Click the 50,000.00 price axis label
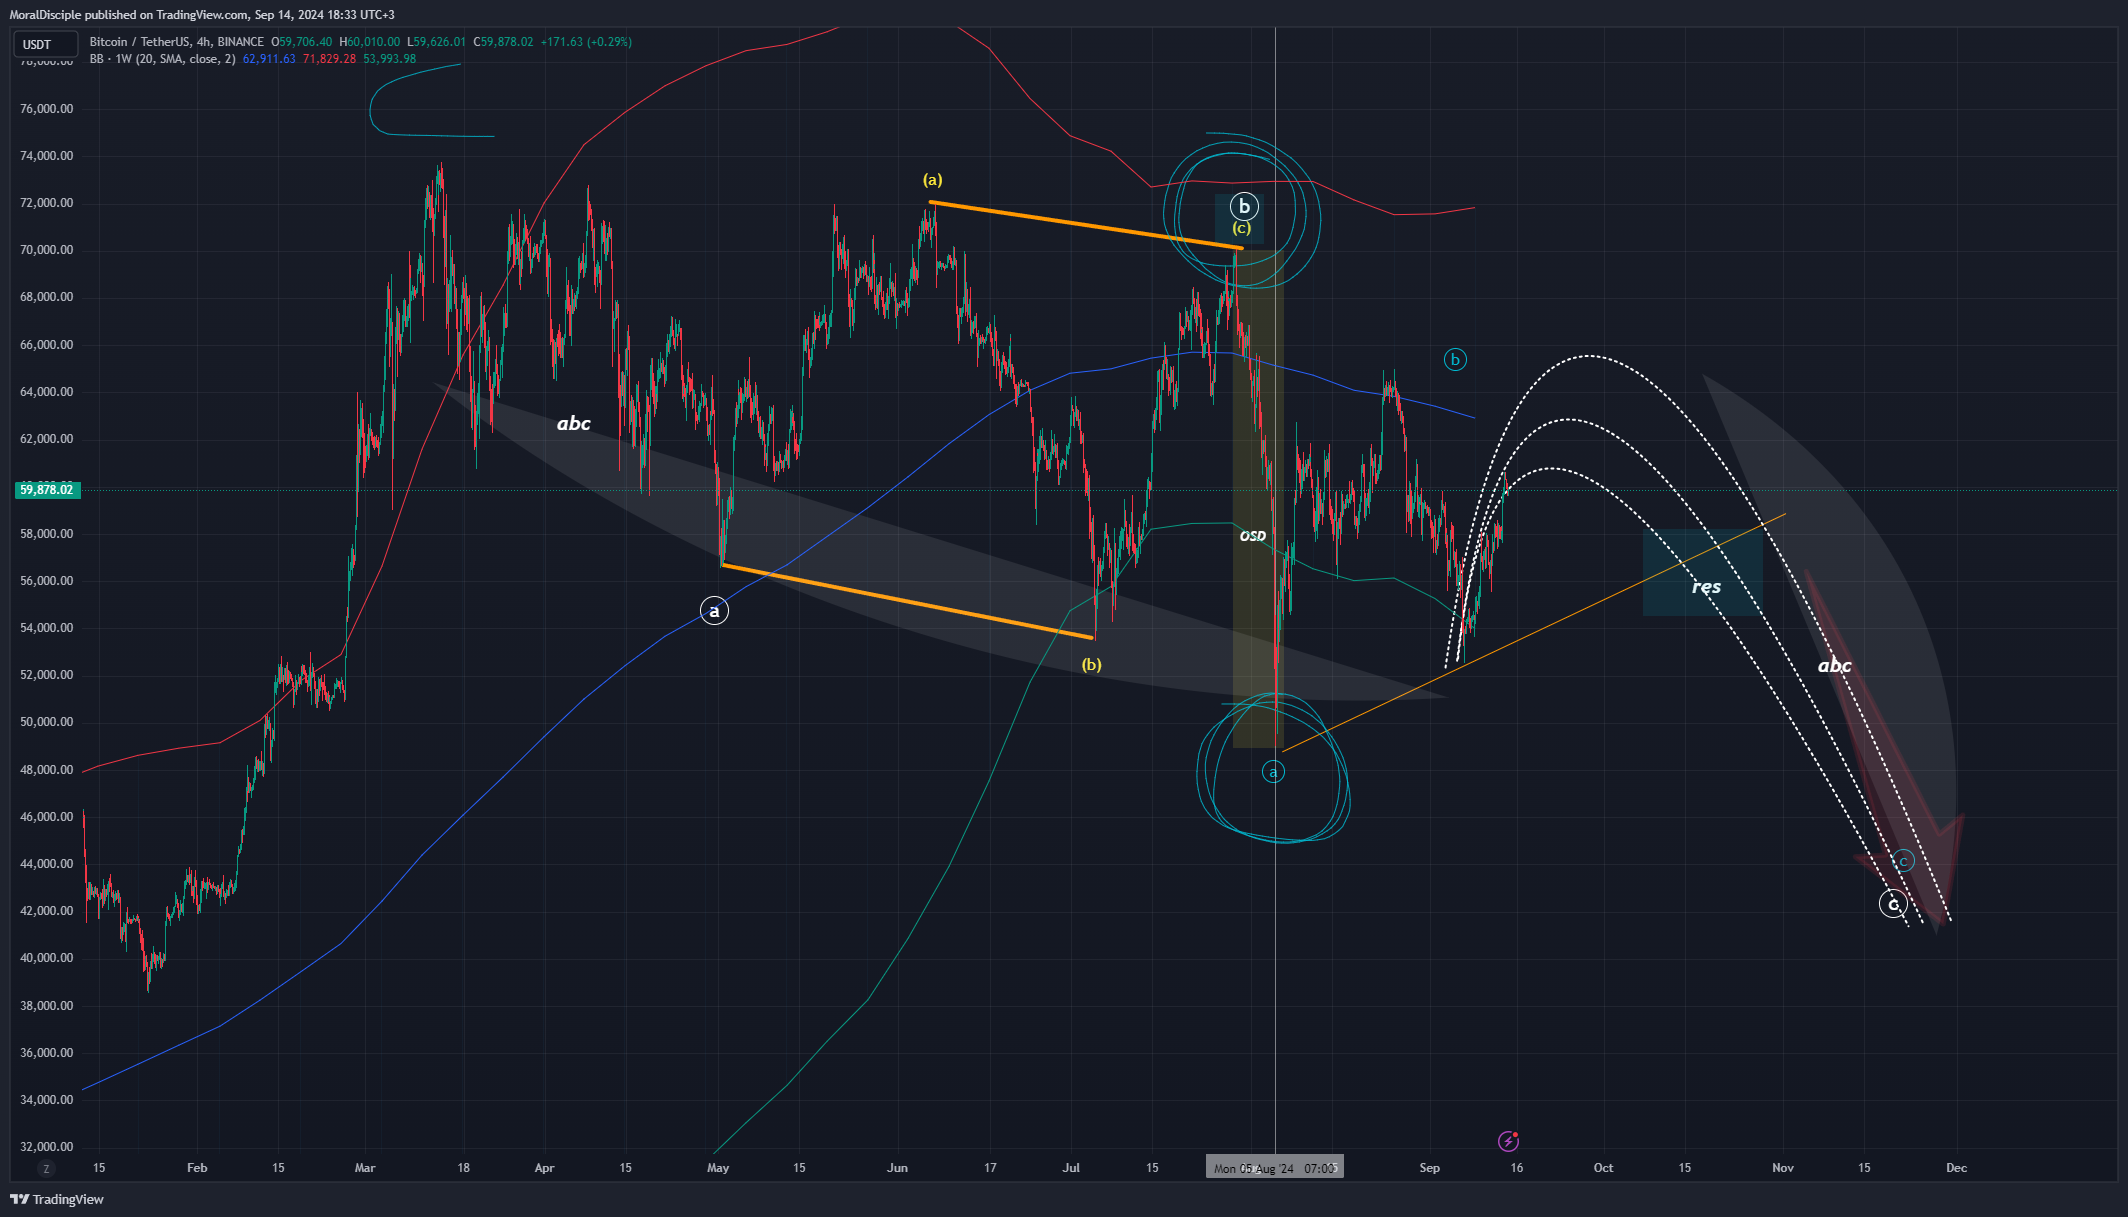The width and height of the screenshot is (2128, 1217). (x=47, y=722)
